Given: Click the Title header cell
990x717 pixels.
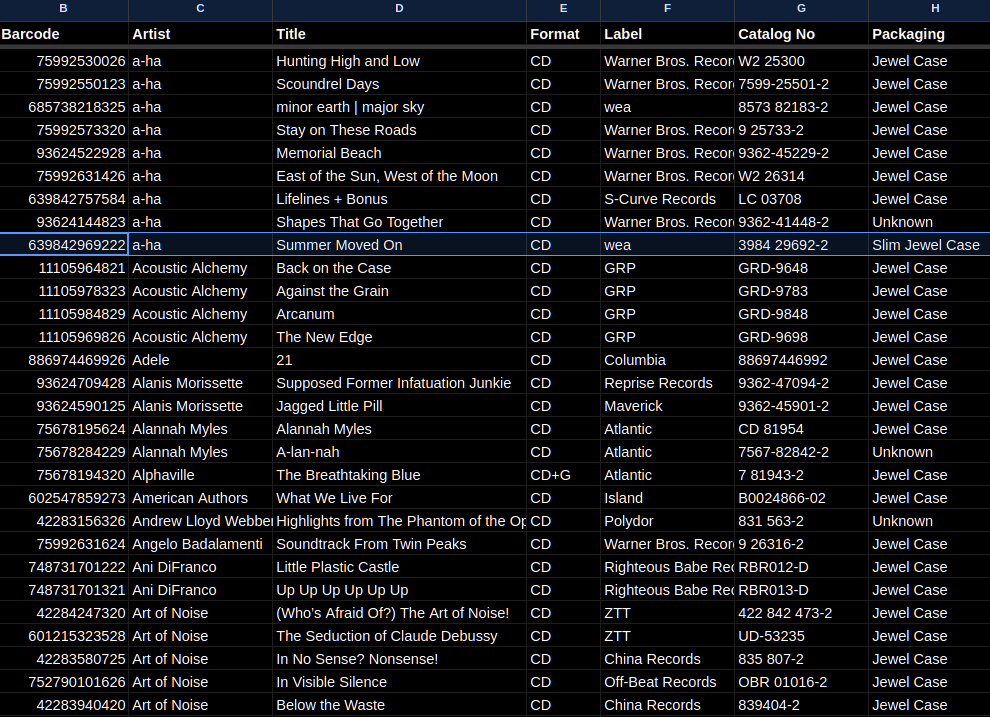Looking at the screenshot, I should click(x=399, y=34).
